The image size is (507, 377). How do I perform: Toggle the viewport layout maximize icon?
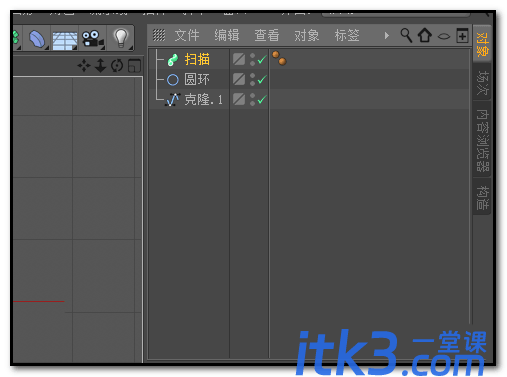tap(134, 66)
